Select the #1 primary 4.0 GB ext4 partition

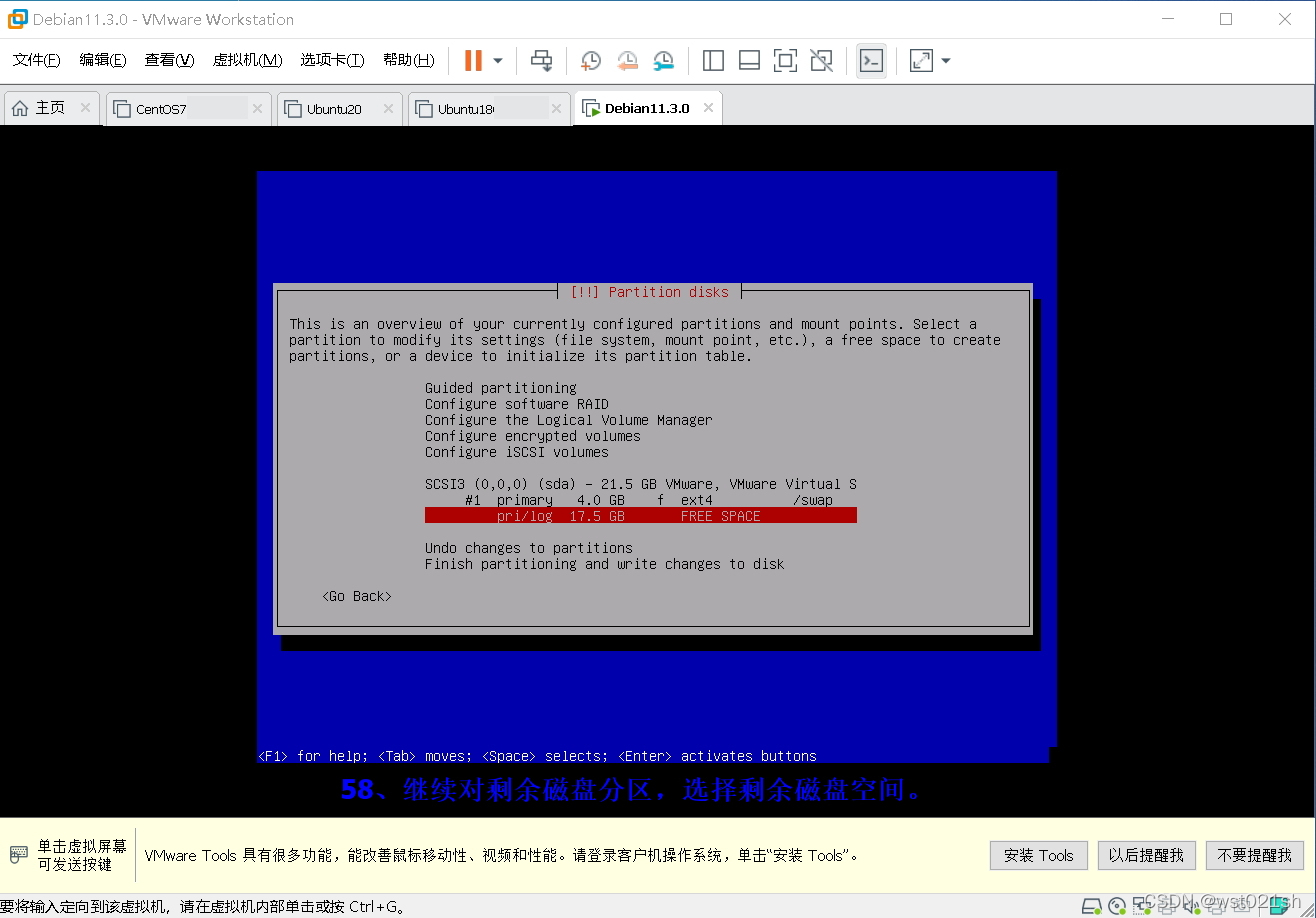pyautogui.click(x=641, y=500)
